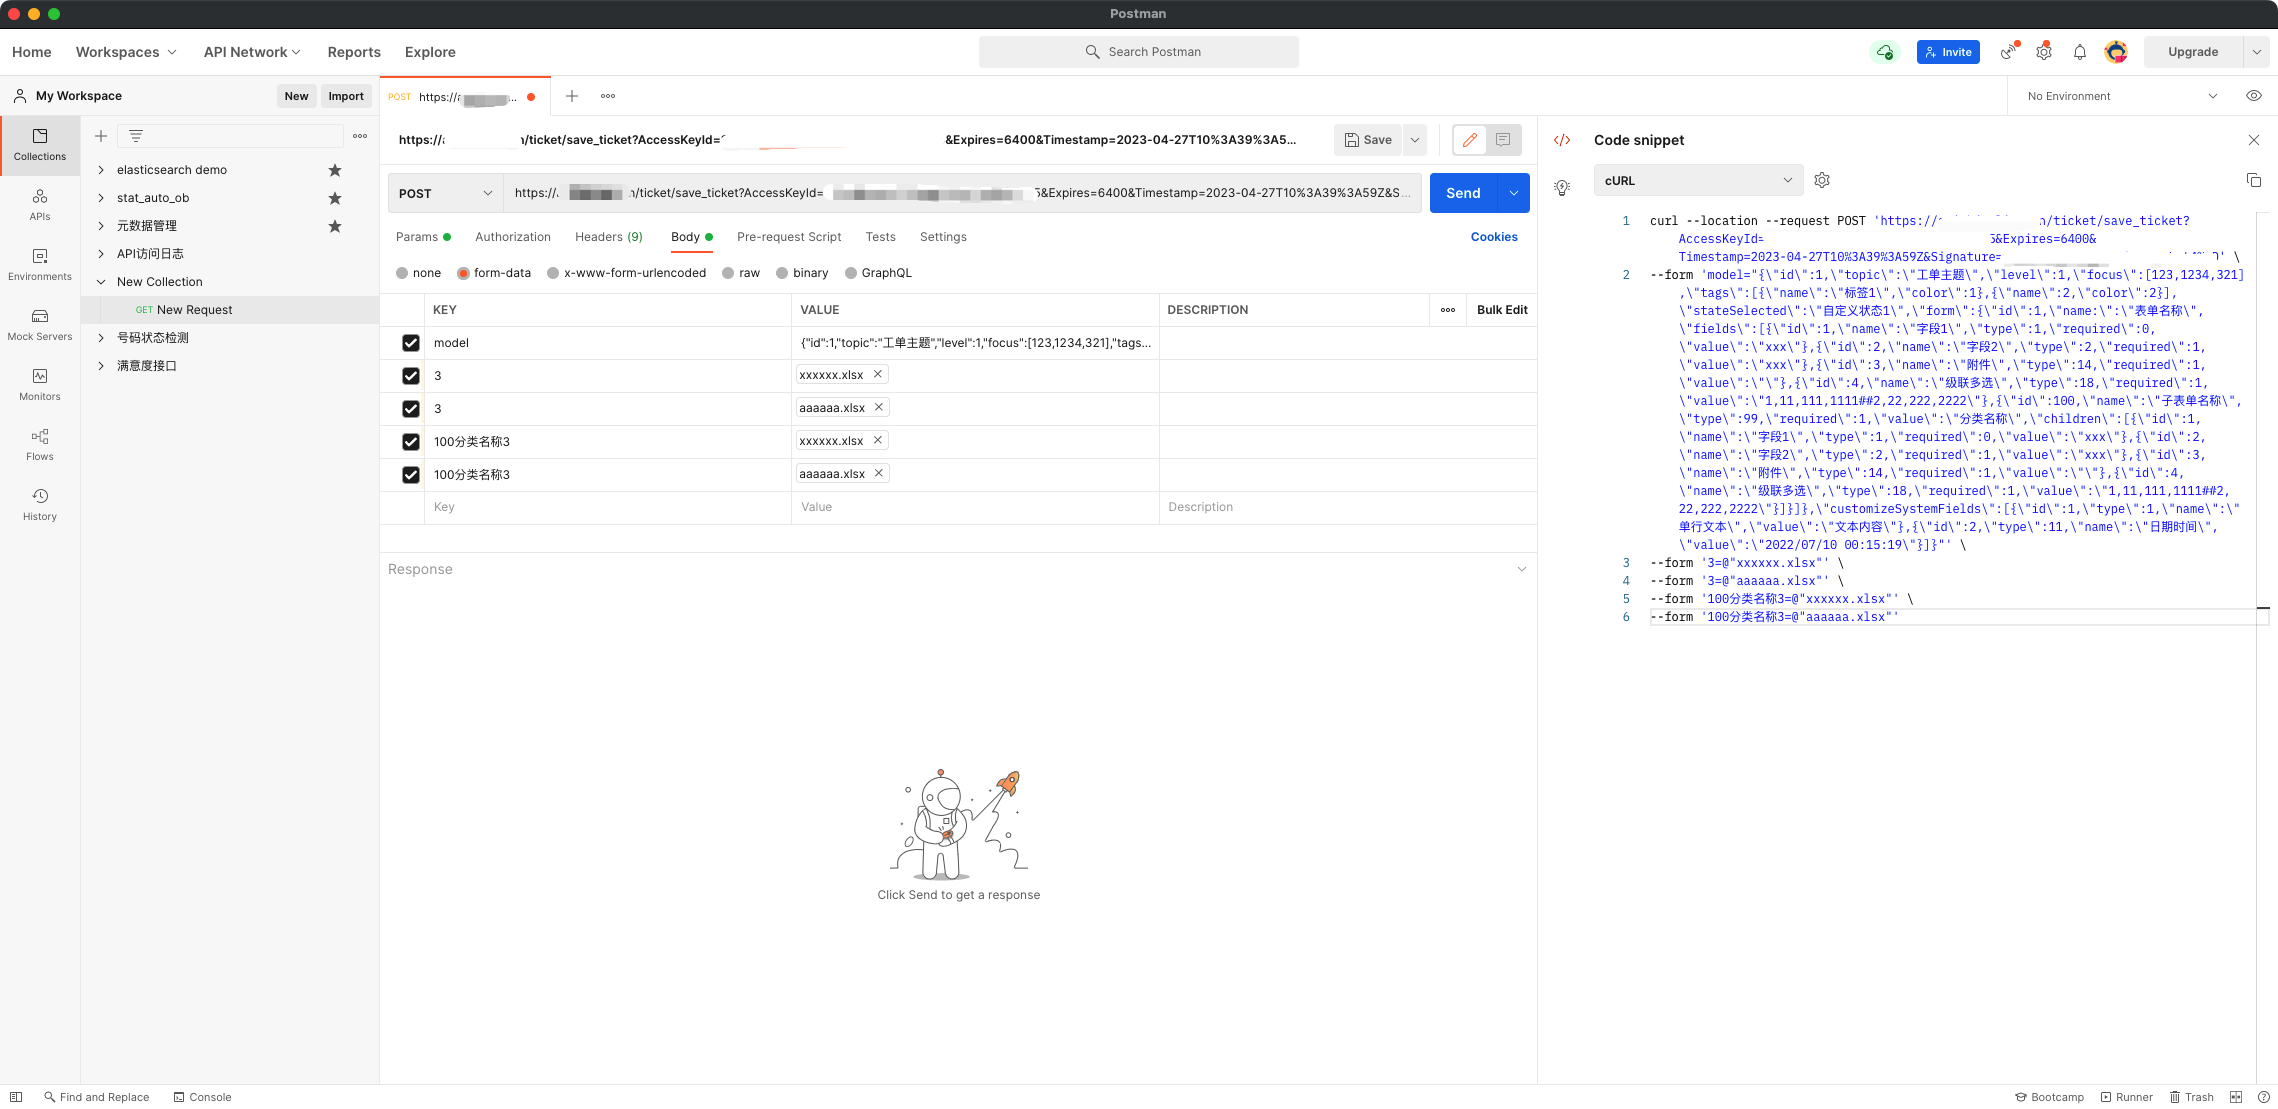Open the POST method dropdown
This screenshot has height=1109, width=2278.
pyautogui.click(x=446, y=193)
